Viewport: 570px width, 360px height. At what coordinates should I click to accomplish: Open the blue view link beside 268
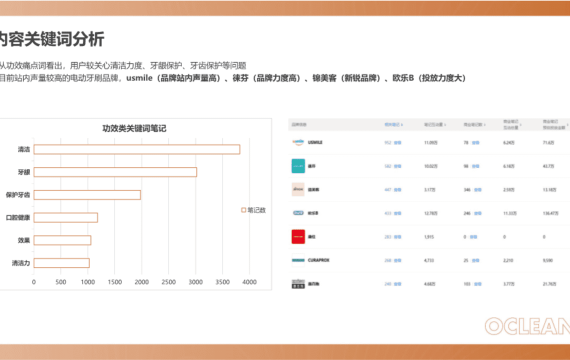click(x=398, y=260)
